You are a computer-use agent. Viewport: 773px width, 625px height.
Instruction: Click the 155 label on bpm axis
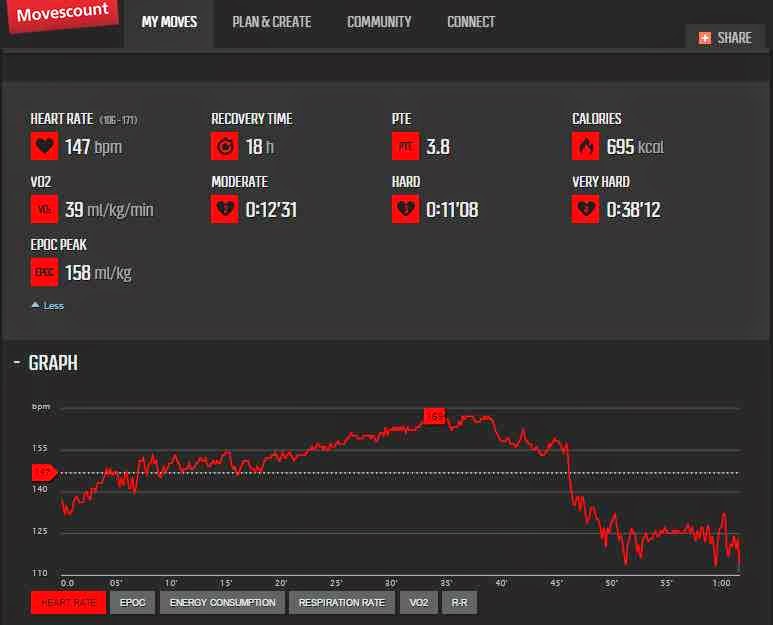[40, 448]
